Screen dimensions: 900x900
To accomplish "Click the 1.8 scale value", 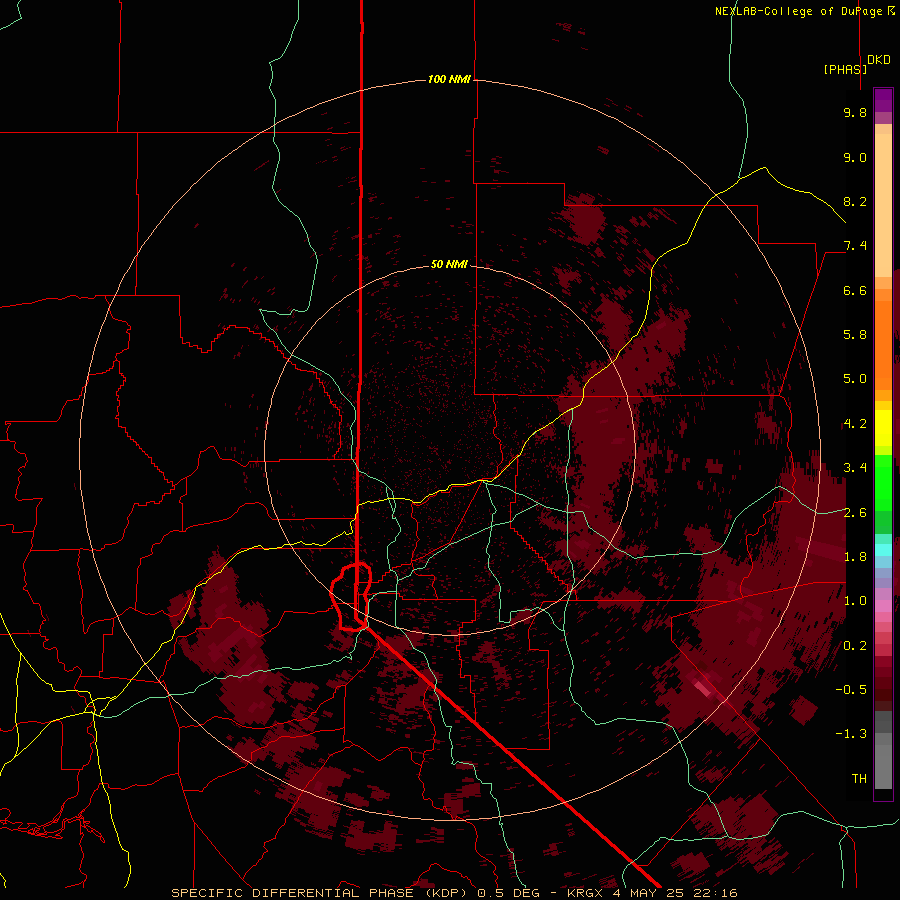I will pyautogui.click(x=855, y=557).
